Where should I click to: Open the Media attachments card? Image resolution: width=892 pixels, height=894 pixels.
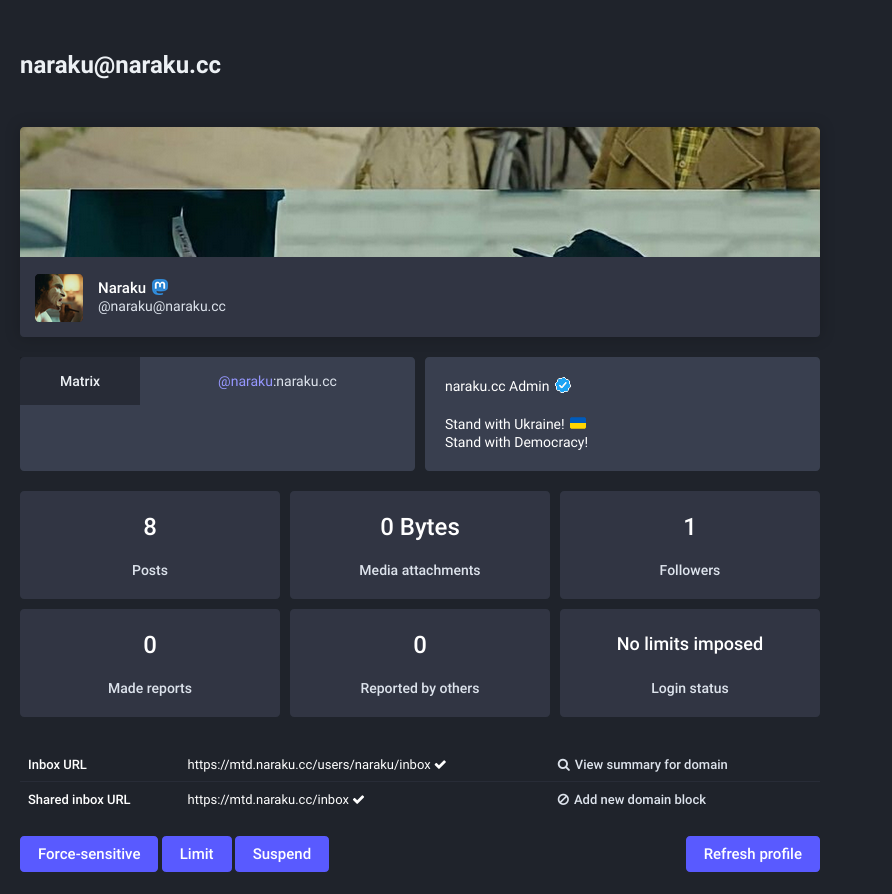pos(420,545)
